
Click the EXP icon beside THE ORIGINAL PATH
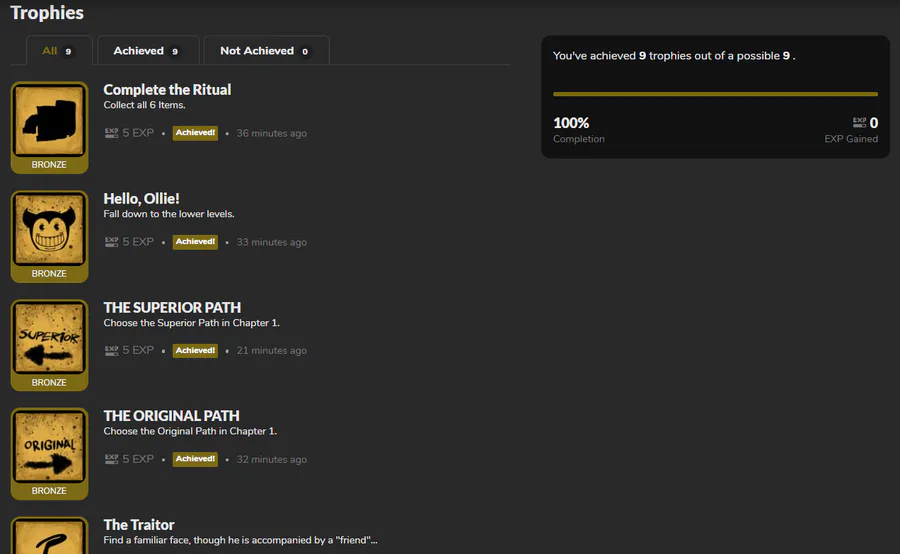click(x=111, y=459)
